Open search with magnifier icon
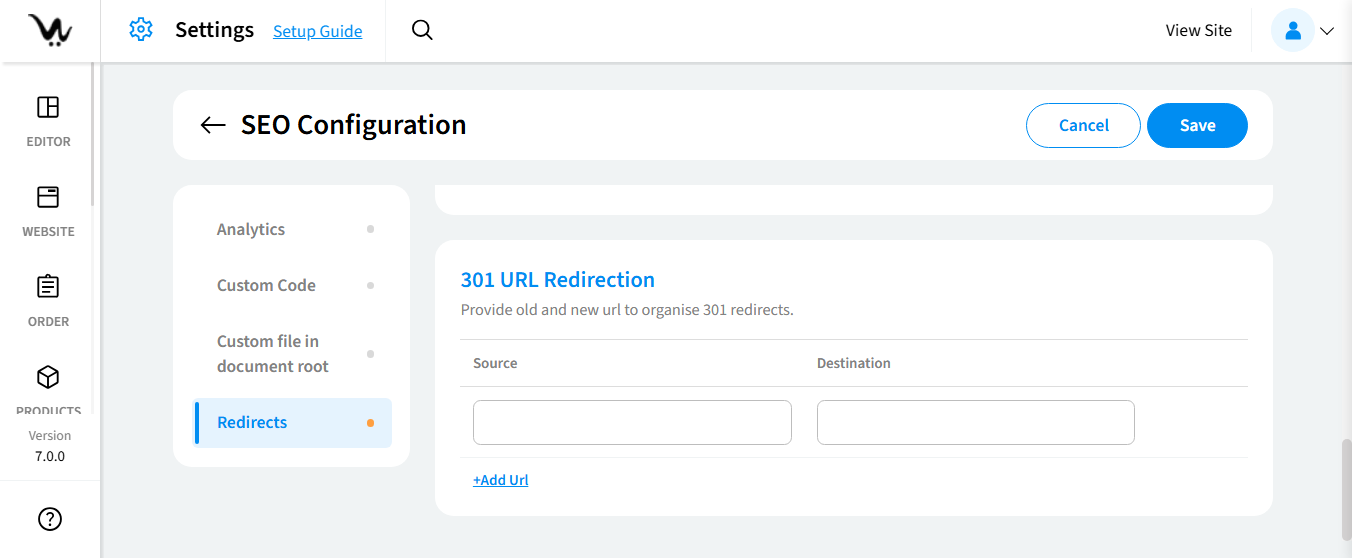This screenshot has width=1352, height=558. (x=422, y=30)
